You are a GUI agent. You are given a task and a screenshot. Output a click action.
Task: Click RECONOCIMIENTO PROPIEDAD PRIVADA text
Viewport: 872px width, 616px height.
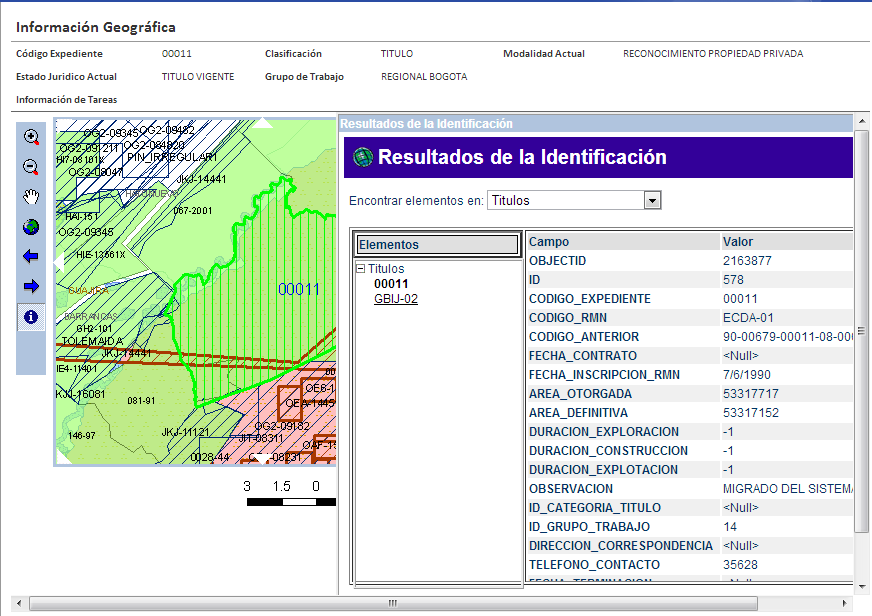(713, 54)
